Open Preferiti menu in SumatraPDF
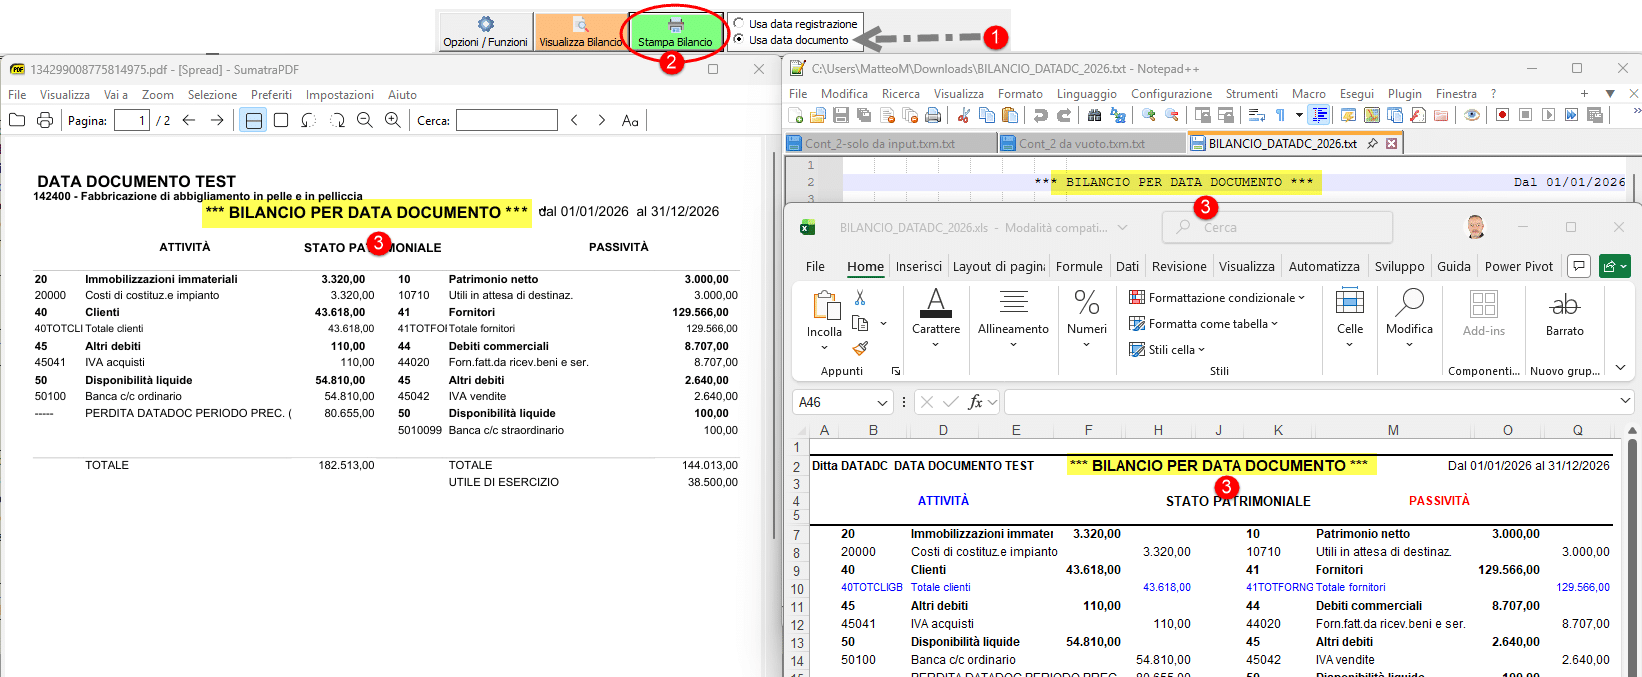This screenshot has height=677, width=1642. click(271, 94)
